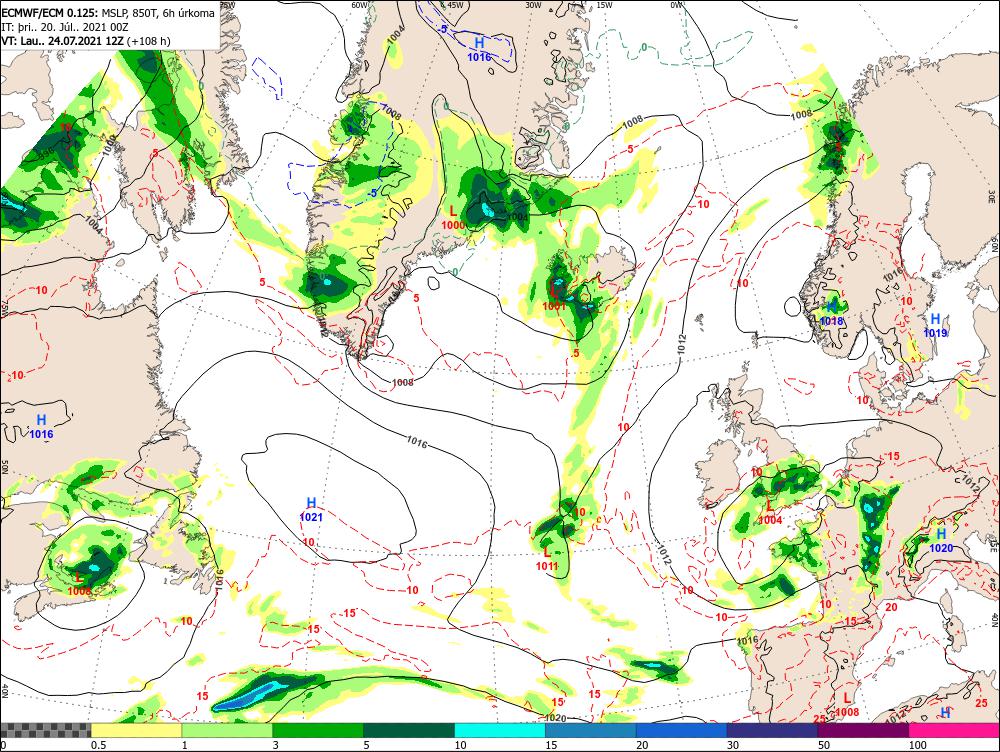This screenshot has width=1000, height=752.
Task: Click the High marker 1016 over northern Greenland
Action: click(479, 49)
